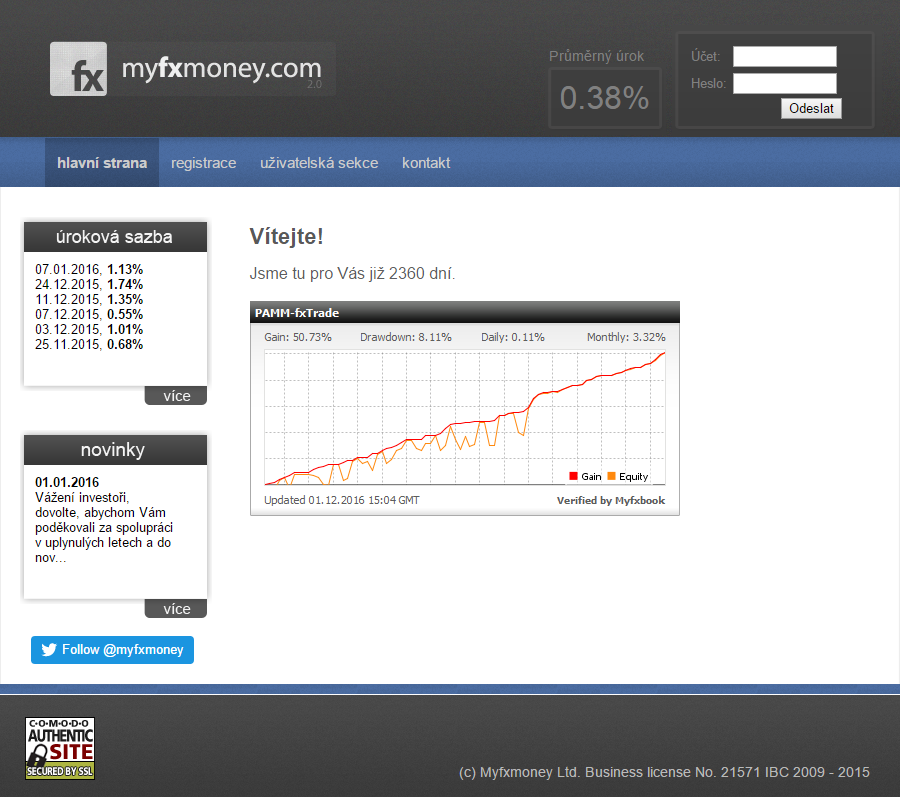Click the Vítejte! heading
The height and width of the screenshot is (797, 900).
coord(286,236)
